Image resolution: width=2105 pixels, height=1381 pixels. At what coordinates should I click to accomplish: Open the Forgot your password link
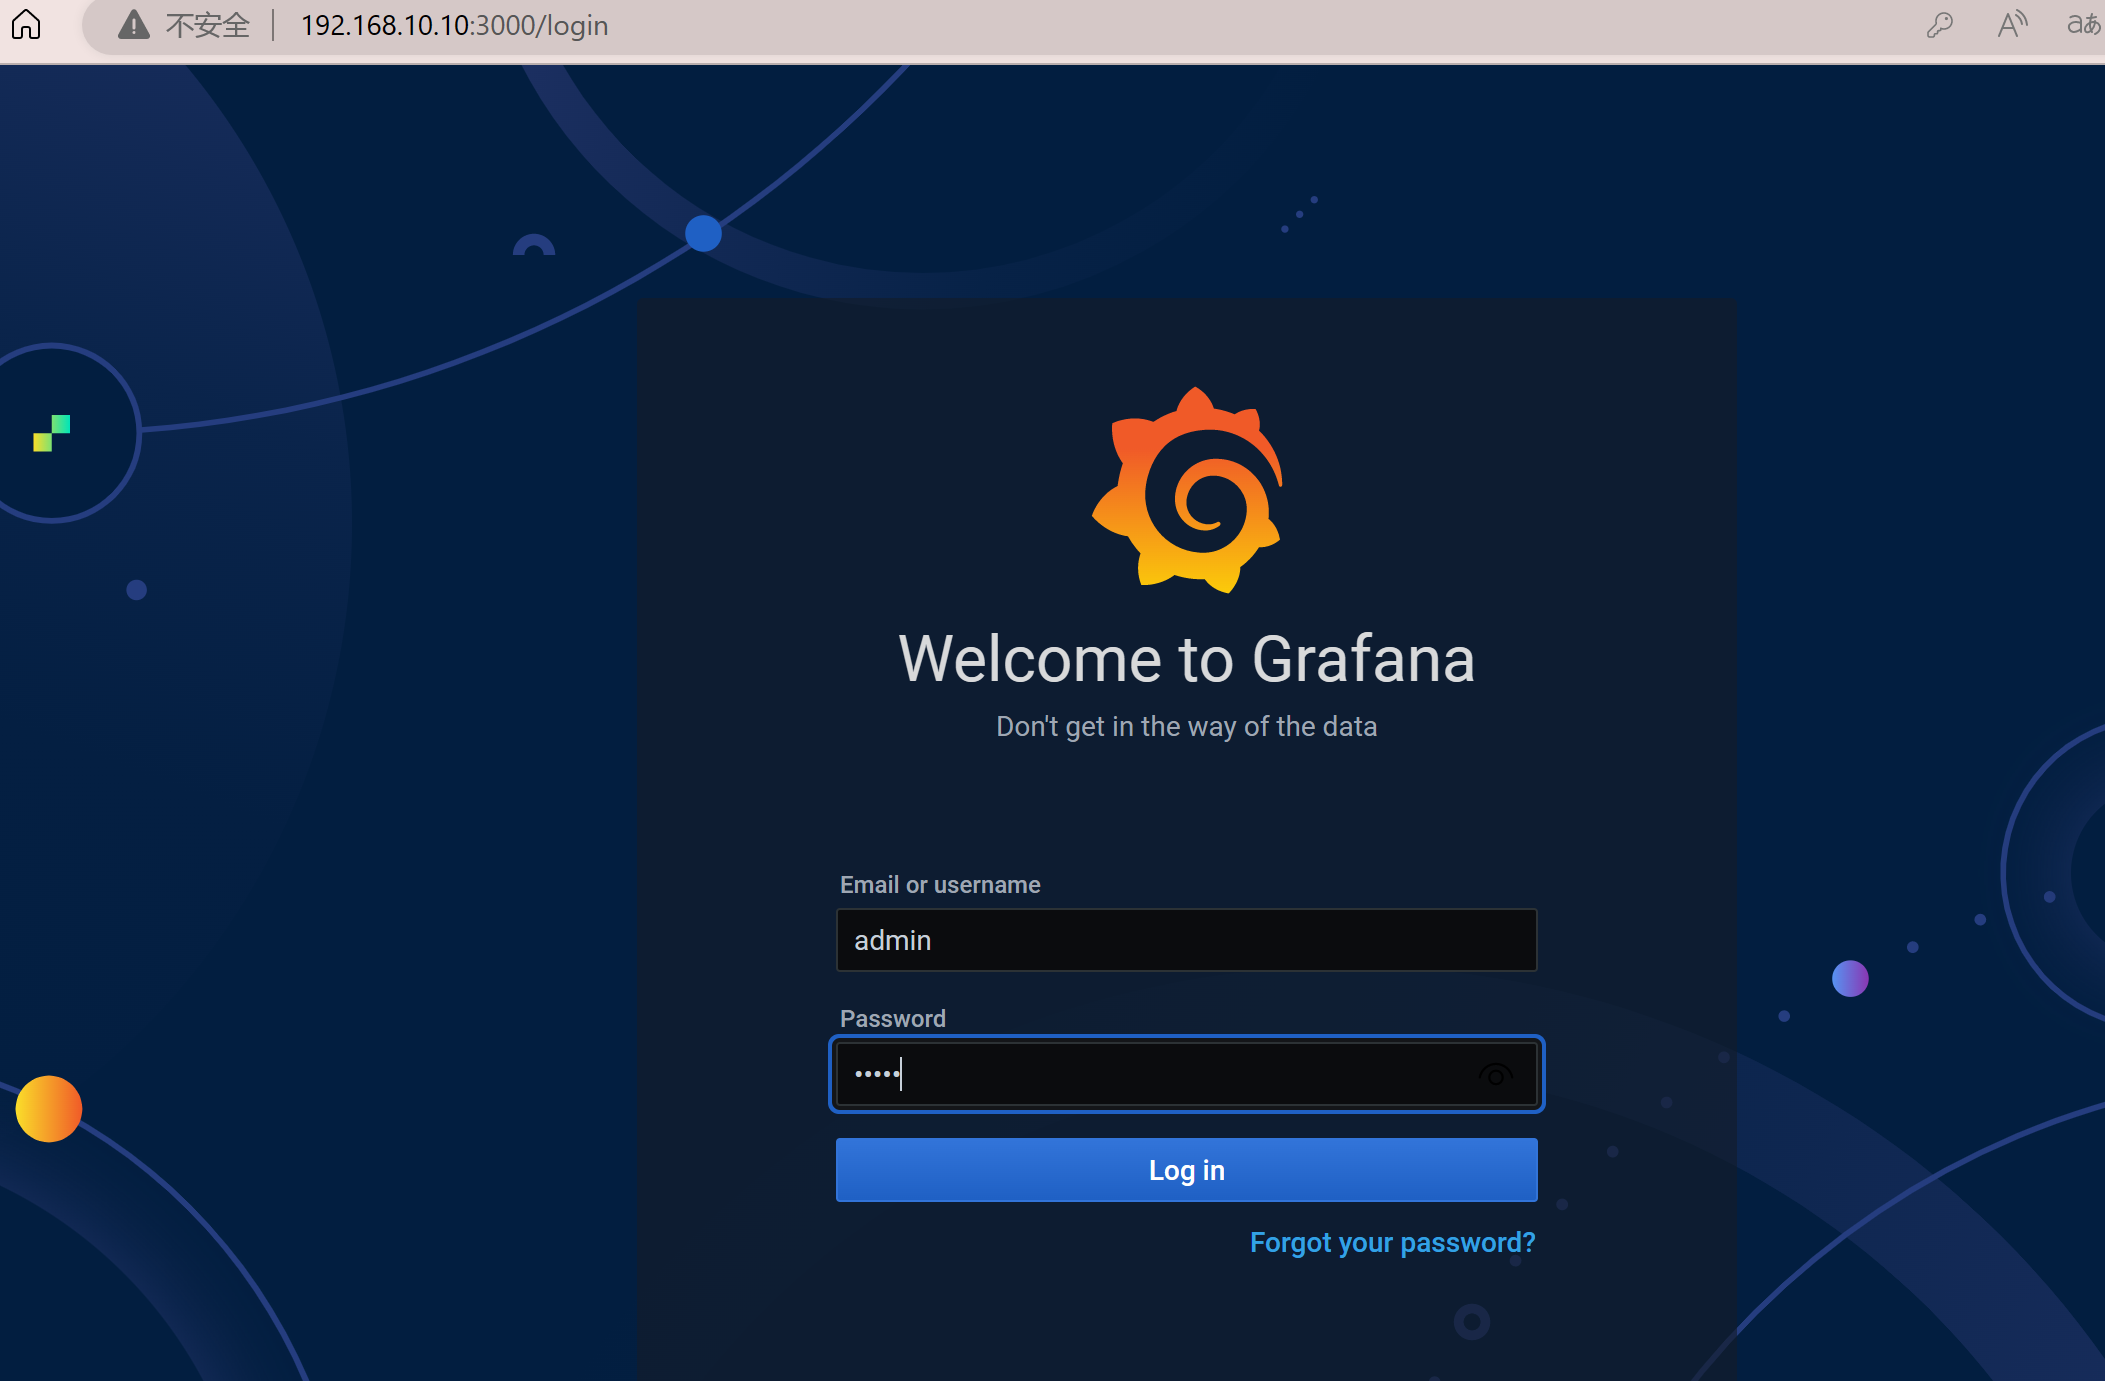click(x=1392, y=1243)
